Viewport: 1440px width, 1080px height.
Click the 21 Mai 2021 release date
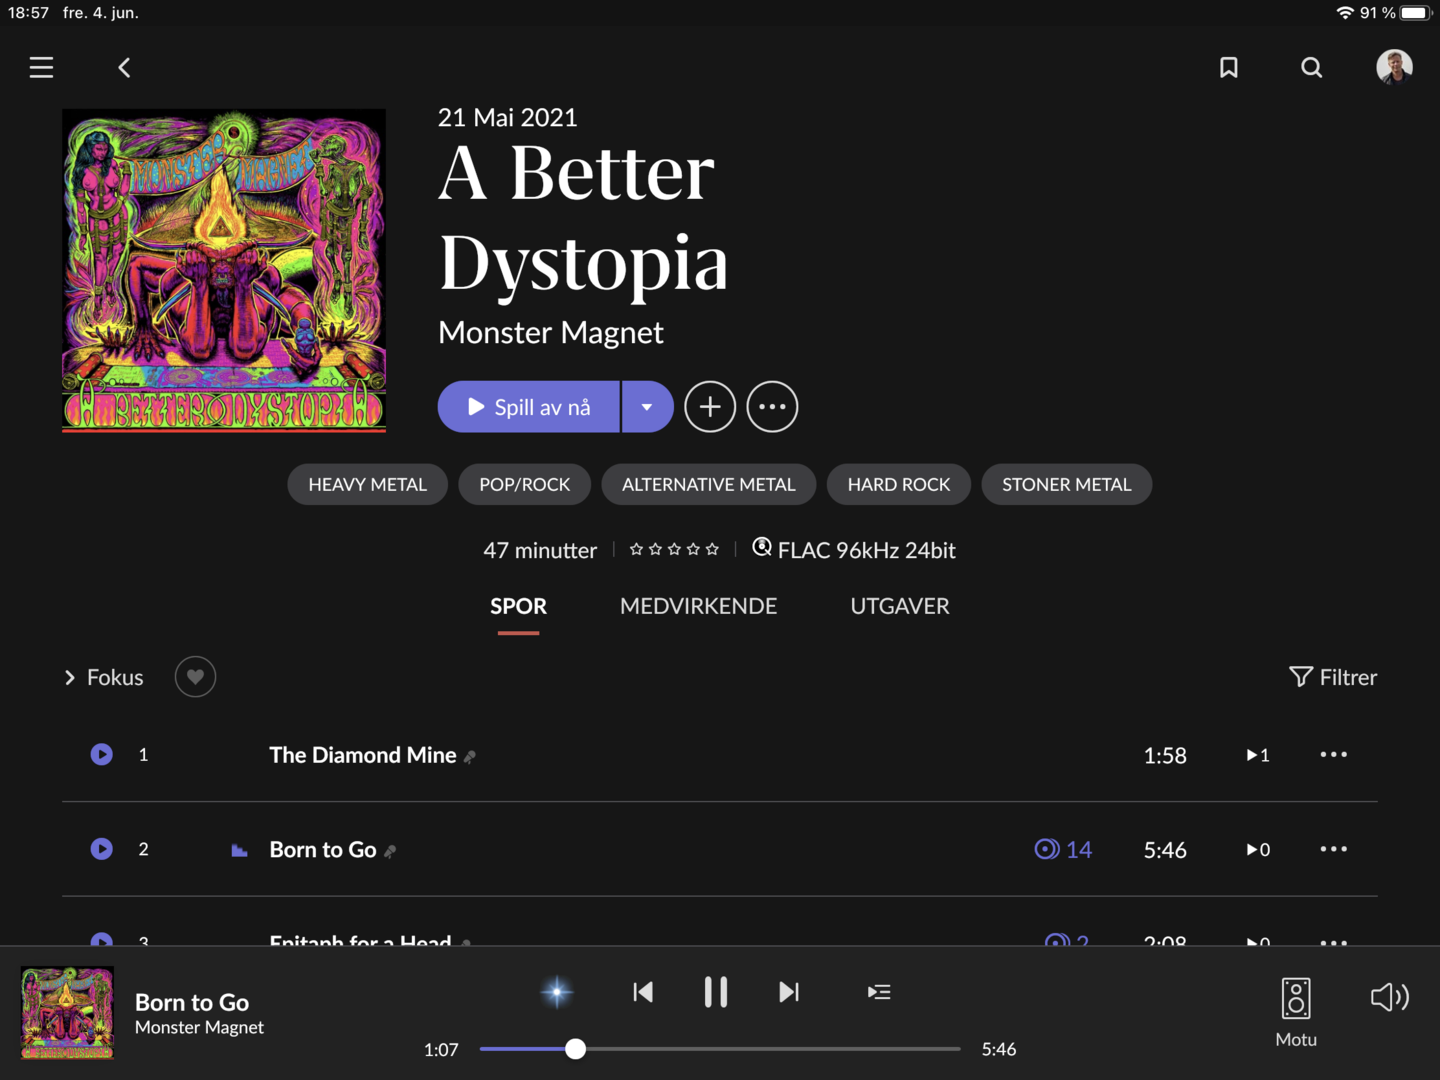pyautogui.click(x=508, y=117)
